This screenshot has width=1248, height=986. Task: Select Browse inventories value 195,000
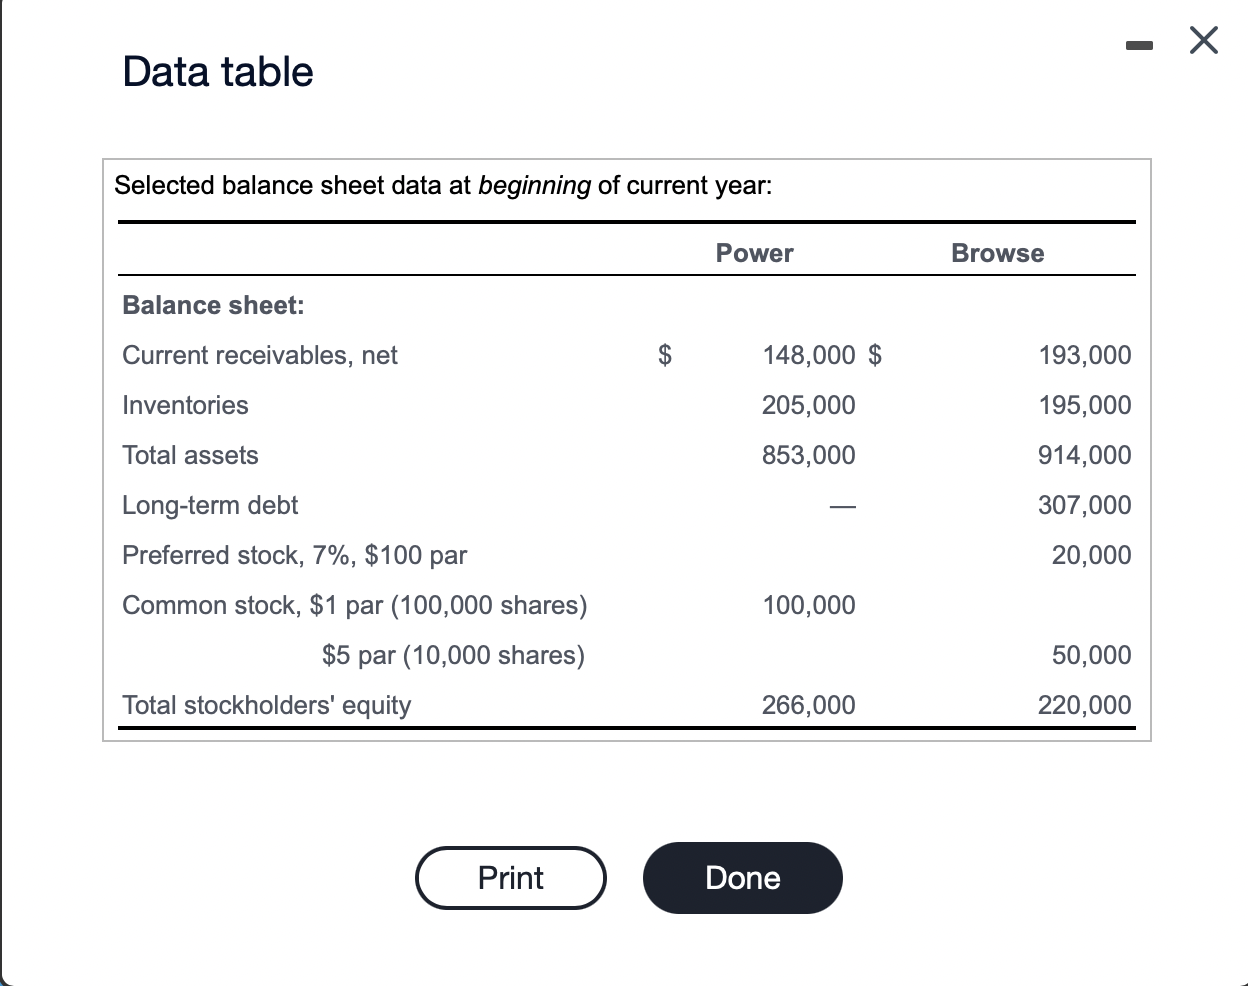pos(1085,405)
